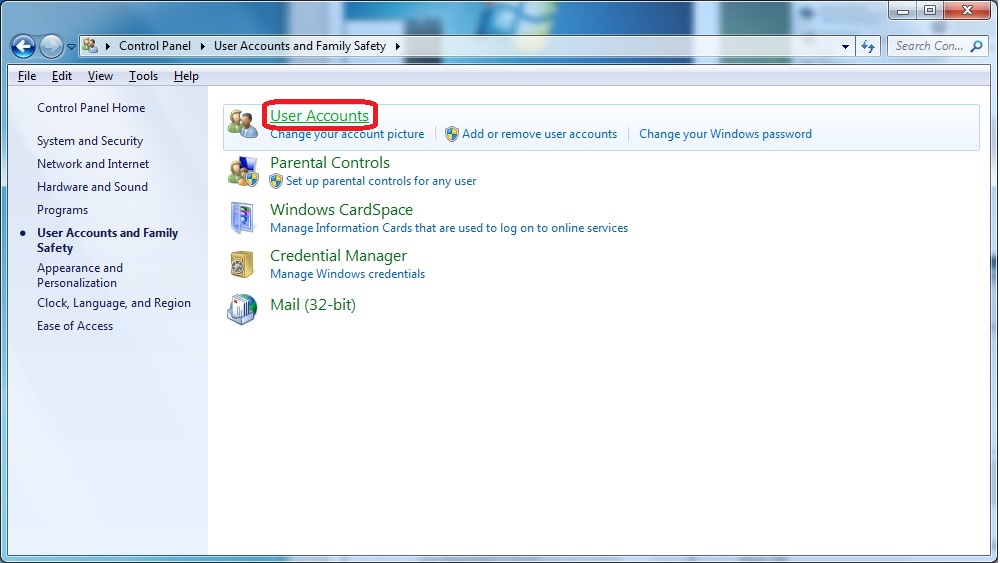Expand the arrow before Control Panel breadcrumb
This screenshot has width=1000, height=563.
108,46
